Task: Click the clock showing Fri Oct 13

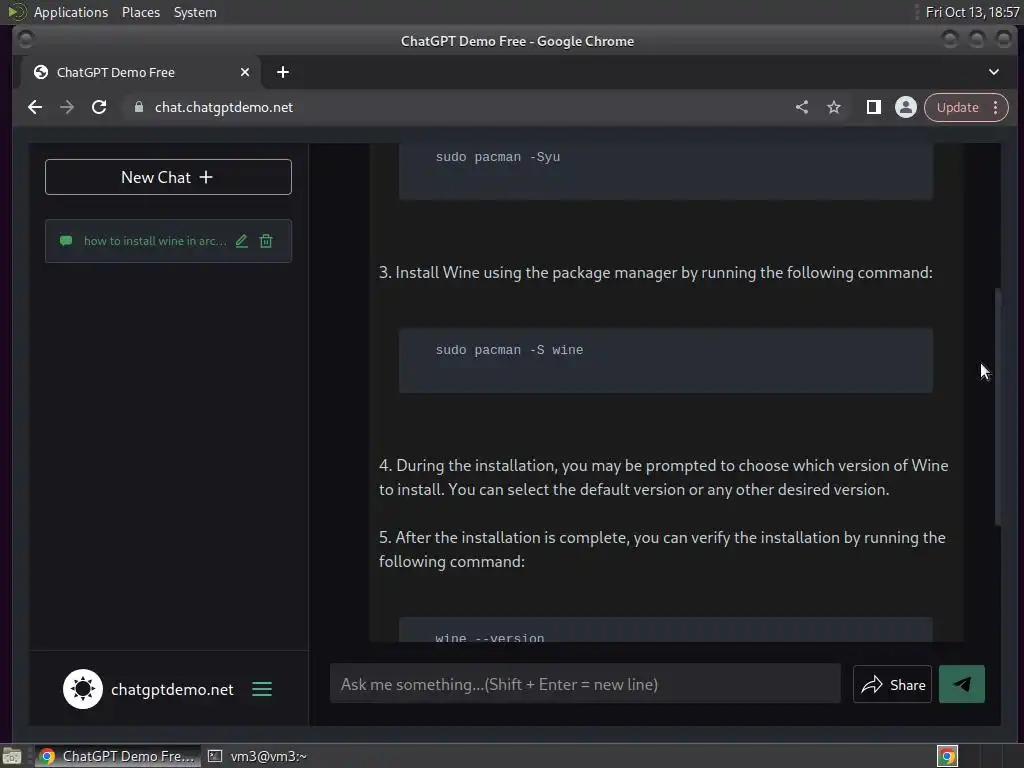Action: coord(972,12)
